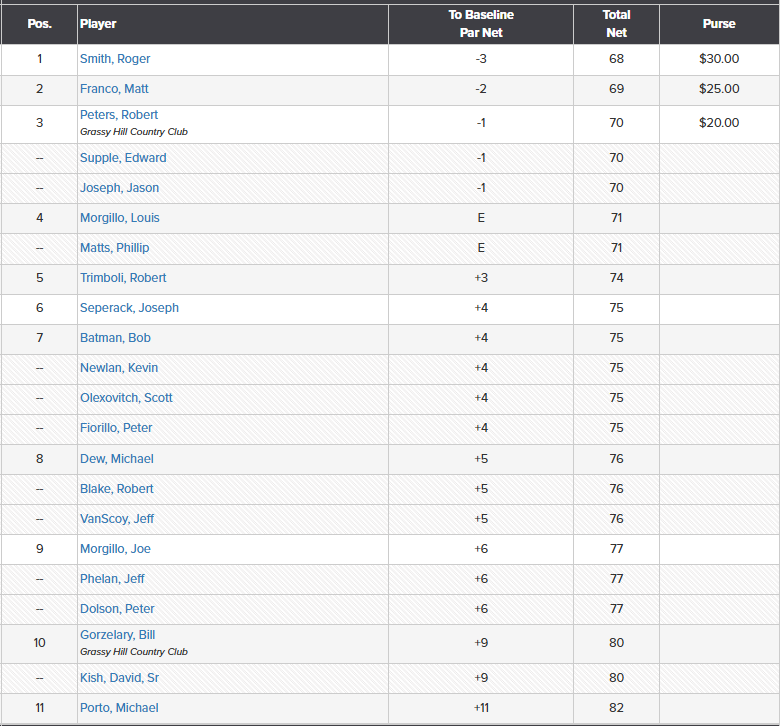Open Smith, Roger player link
The width and height of the screenshot is (780, 726).
pos(115,59)
